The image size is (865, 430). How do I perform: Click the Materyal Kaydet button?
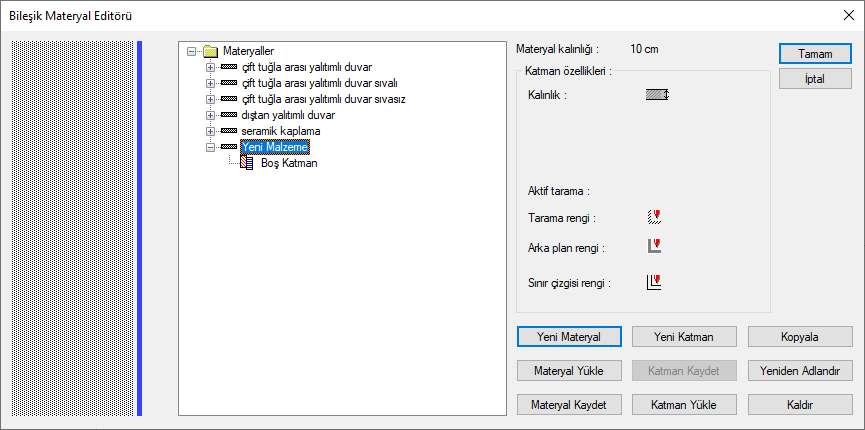[x=569, y=405]
